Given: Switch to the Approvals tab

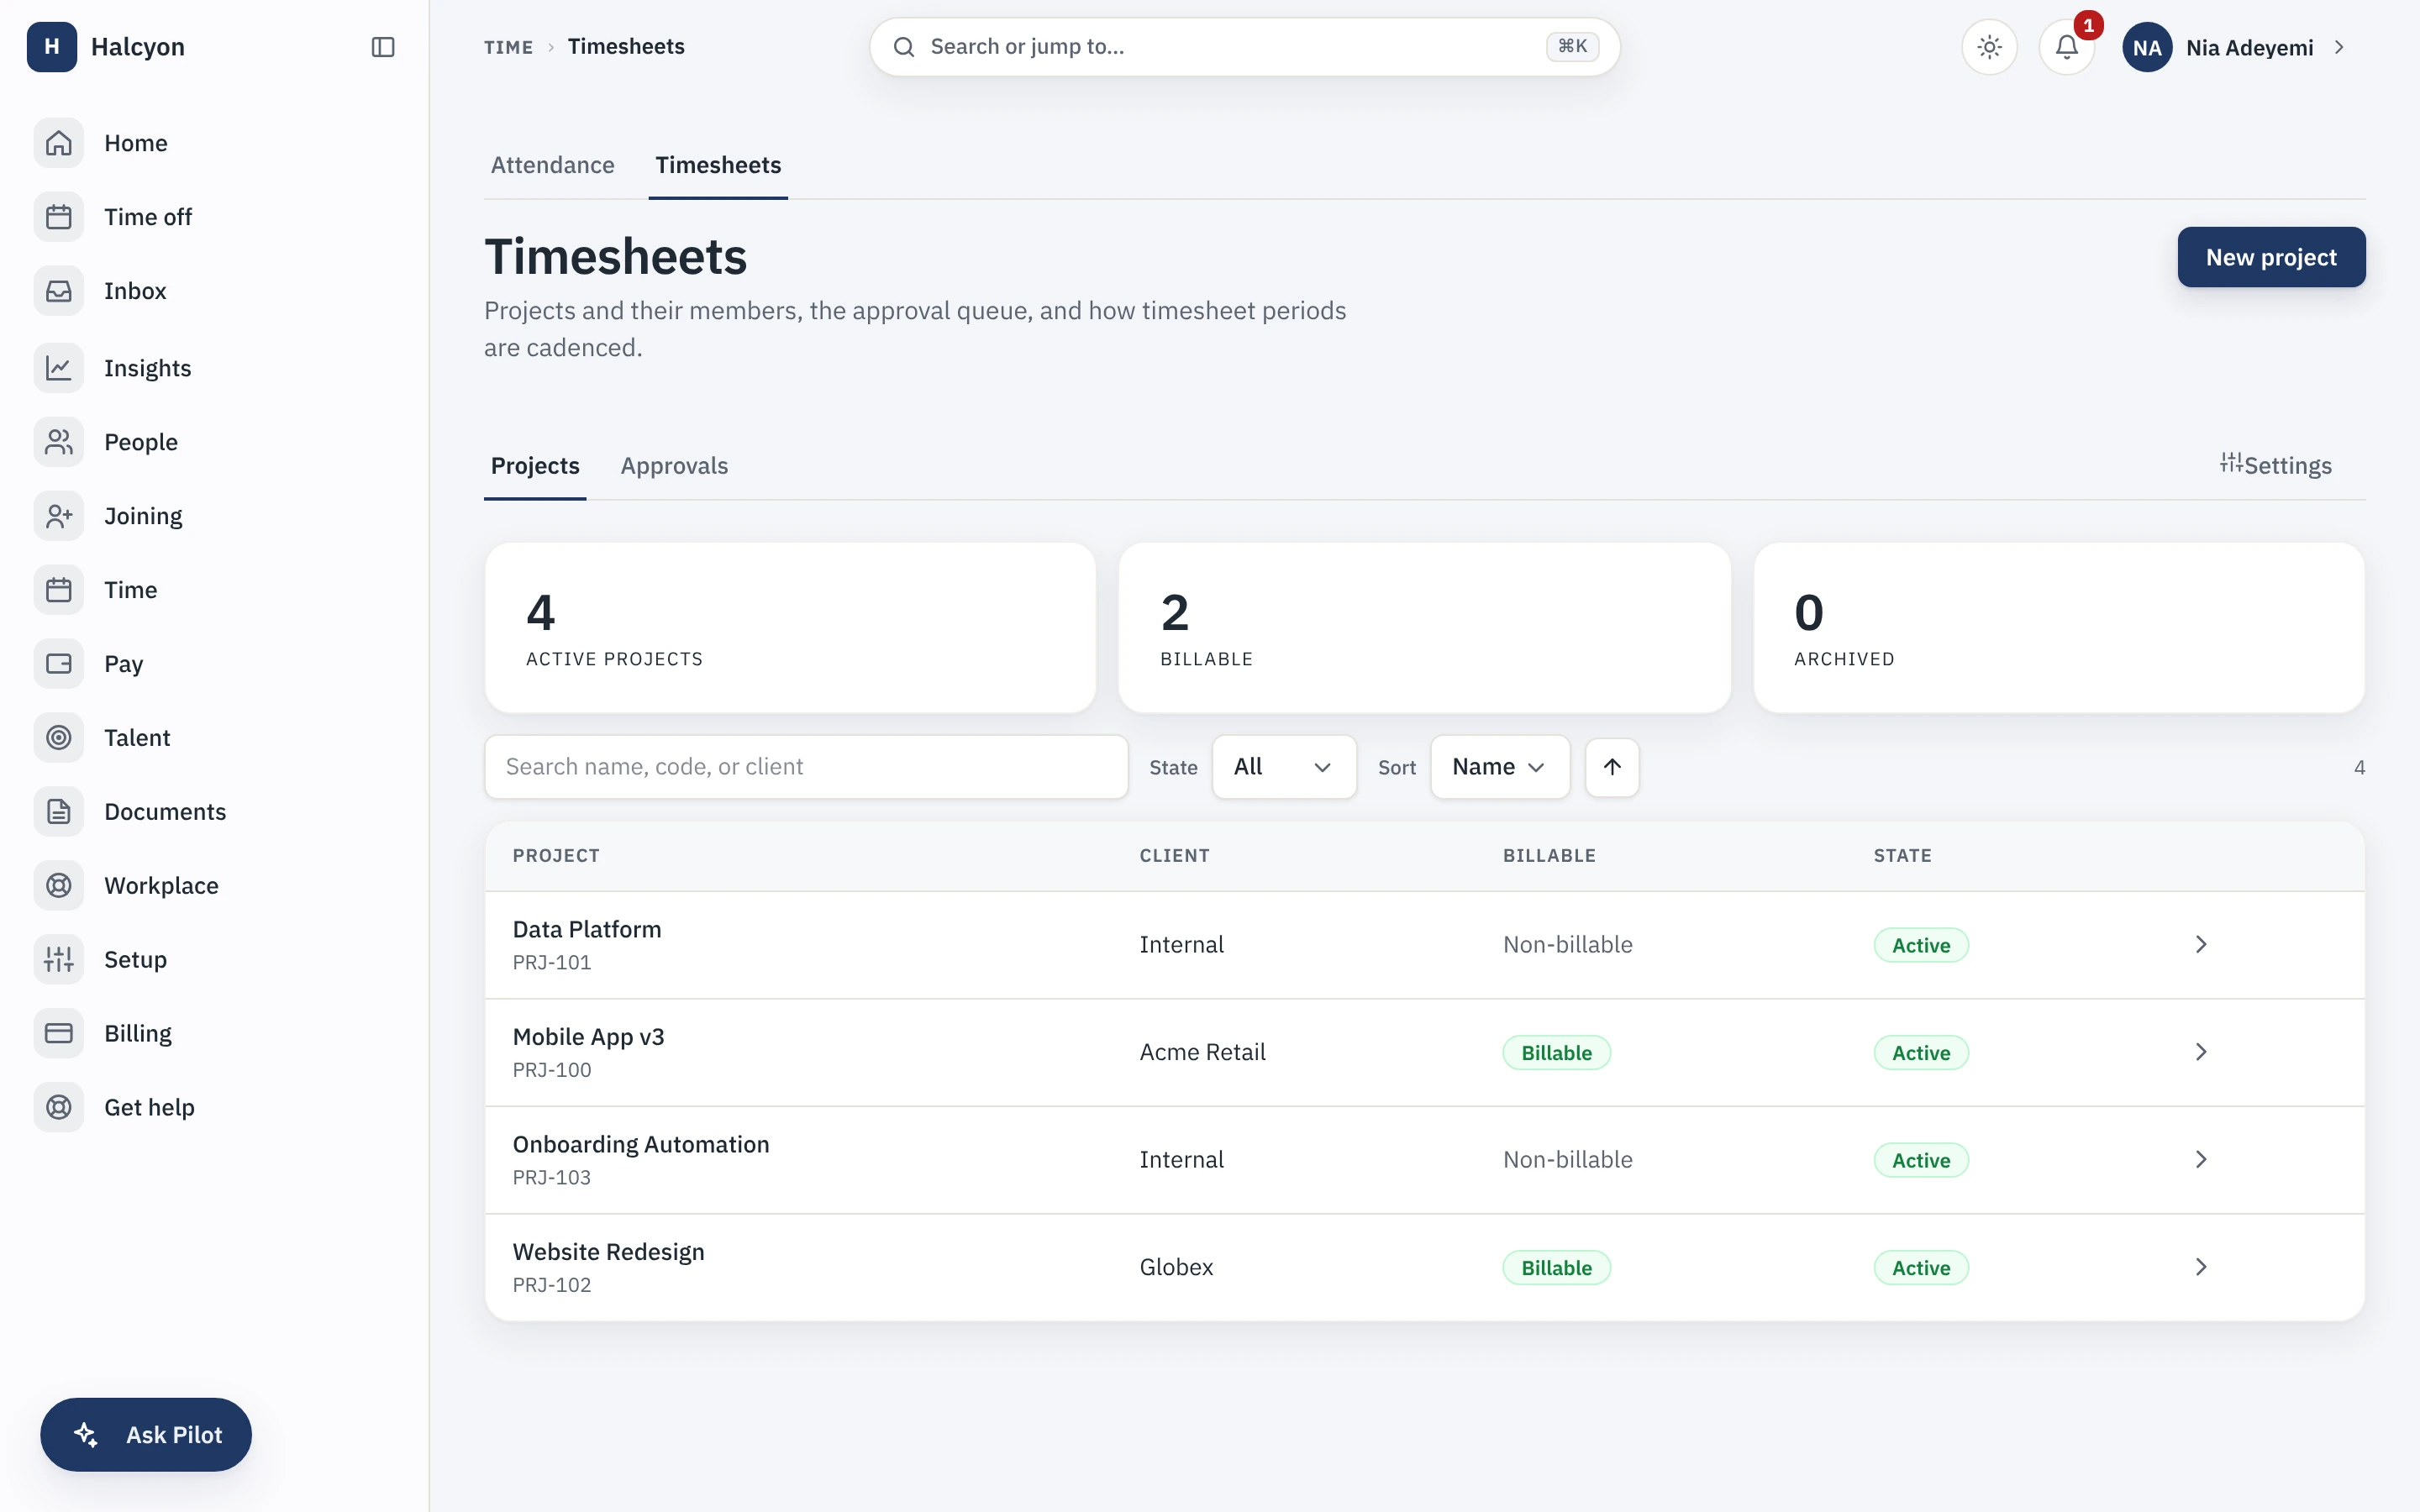Looking at the screenshot, I should pos(674,466).
